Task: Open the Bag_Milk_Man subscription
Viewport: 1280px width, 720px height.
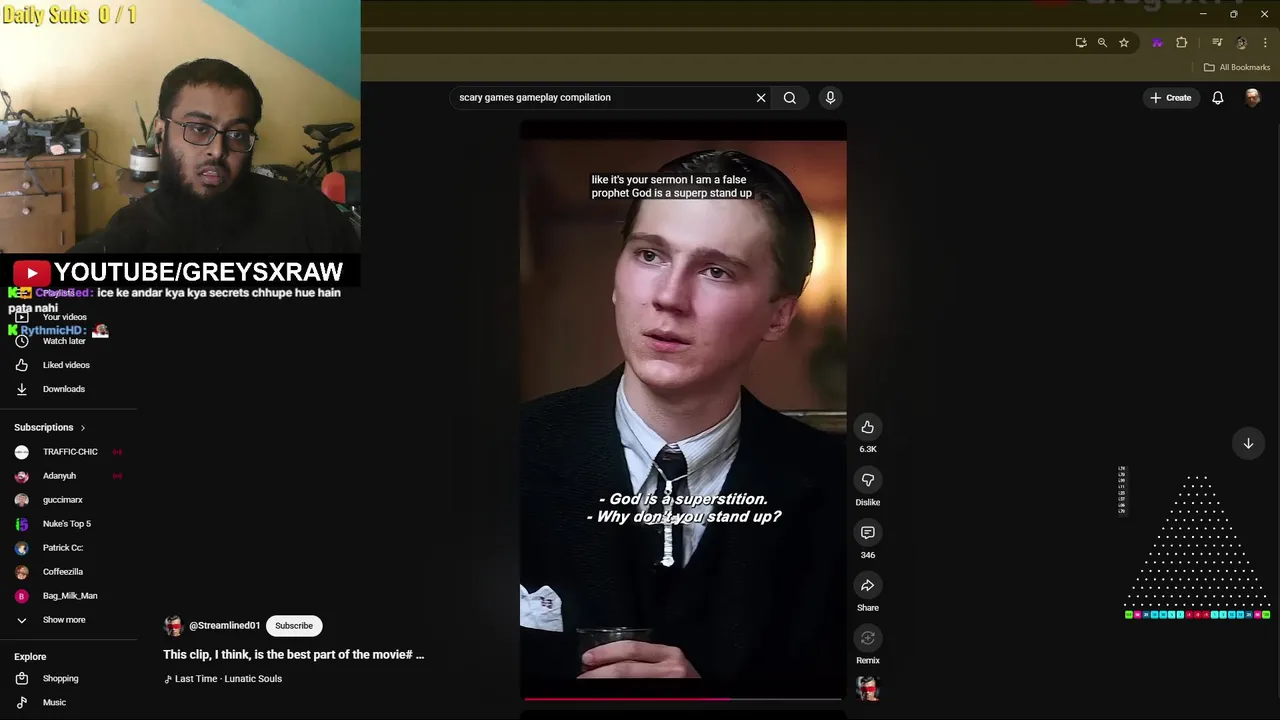Action: click(68, 596)
